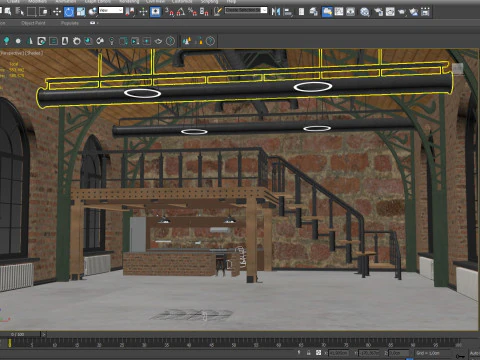Click the Use Pivot Point Center icon
Viewport: 480px width, 360px height.
[130, 12]
